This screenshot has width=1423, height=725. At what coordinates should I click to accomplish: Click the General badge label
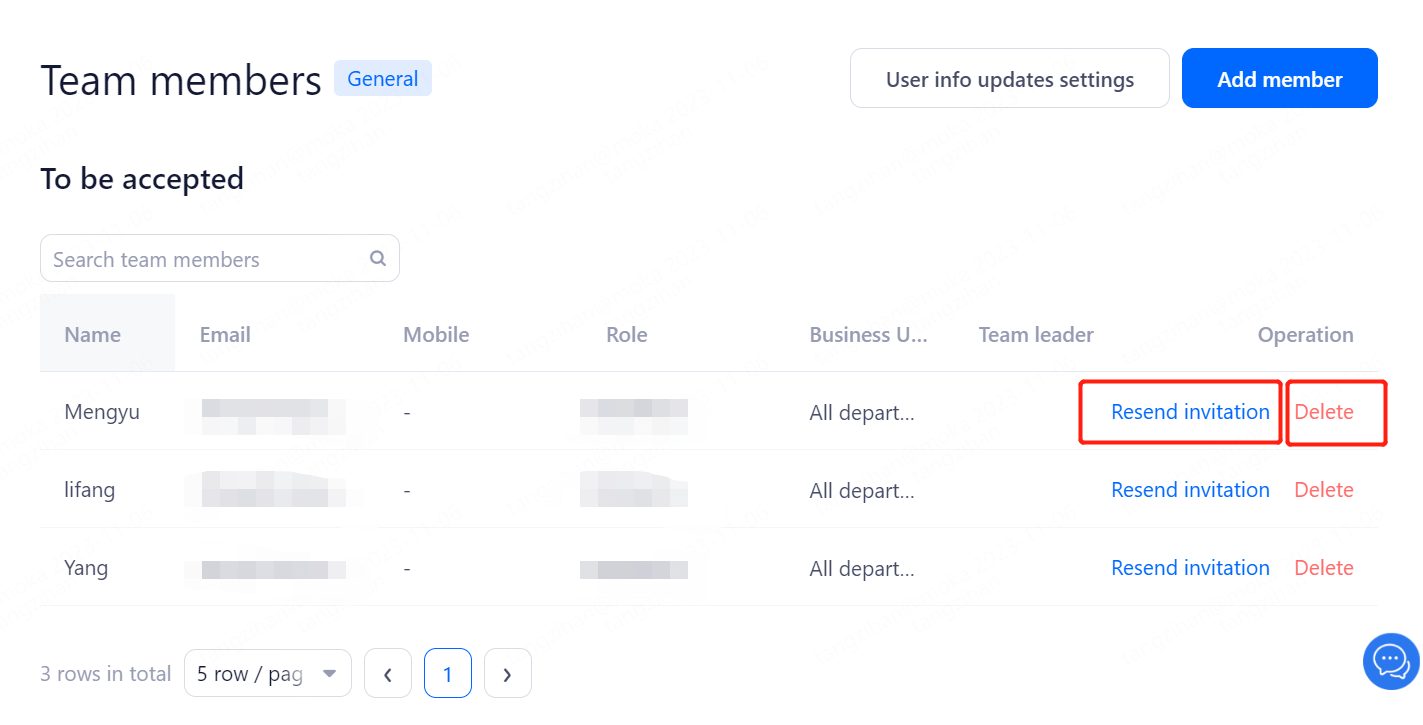(x=383, y=79)
